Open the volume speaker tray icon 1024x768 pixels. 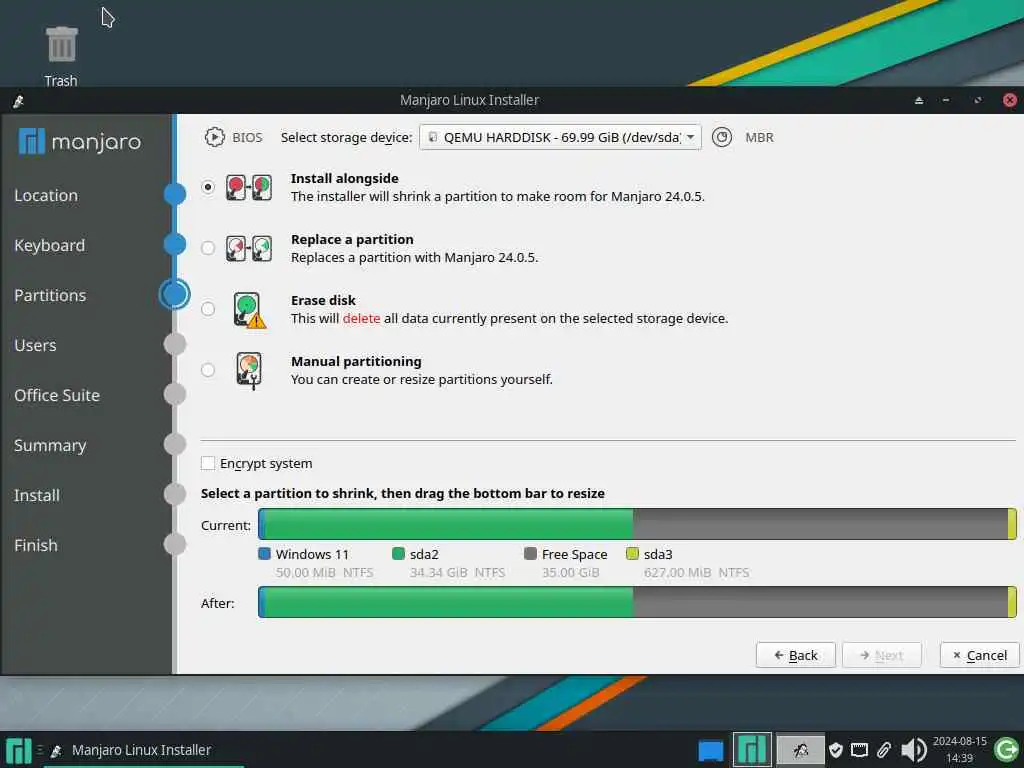click(x=914, y=750)
